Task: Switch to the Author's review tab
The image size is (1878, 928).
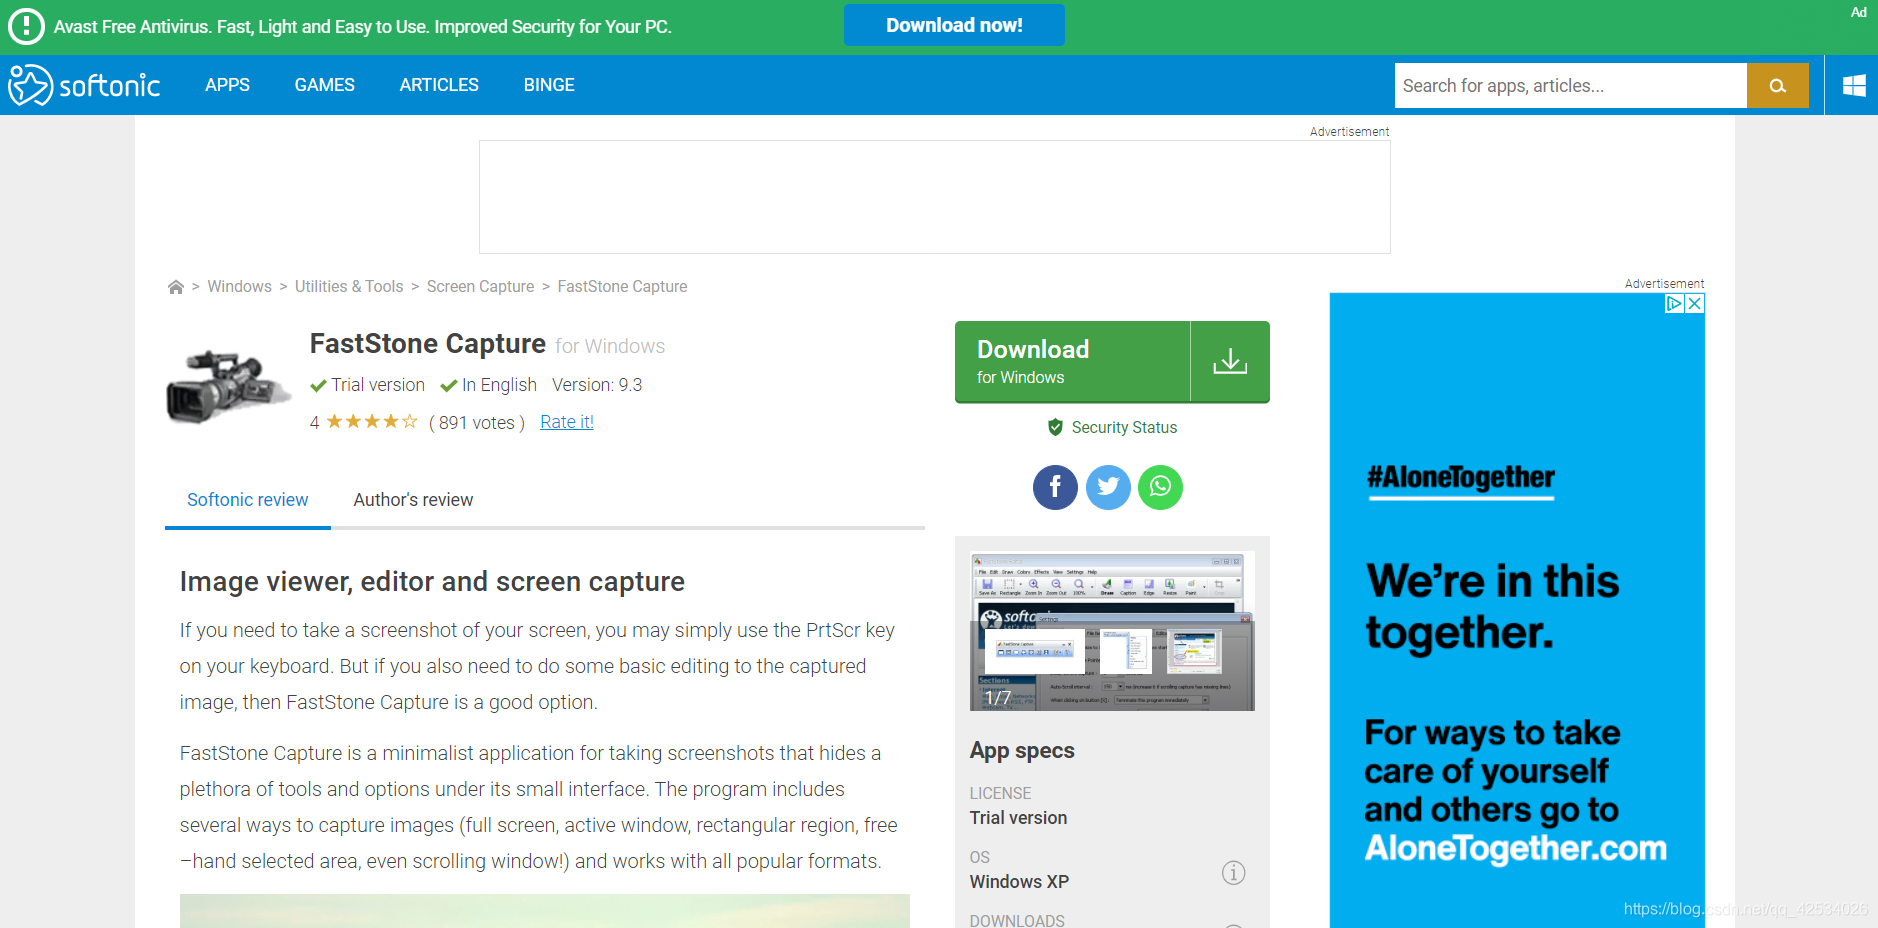Action: click(413, 500)
